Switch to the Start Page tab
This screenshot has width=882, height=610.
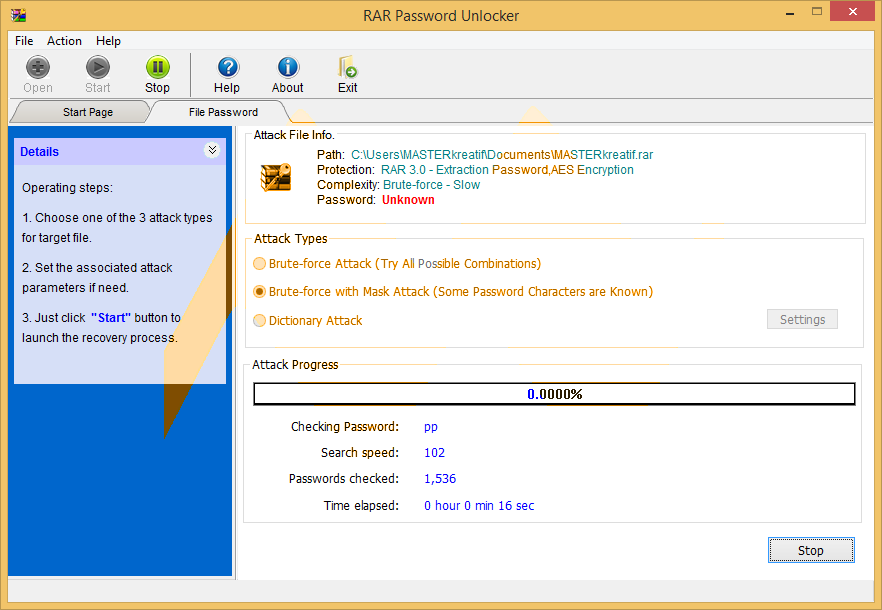point(88,112)
